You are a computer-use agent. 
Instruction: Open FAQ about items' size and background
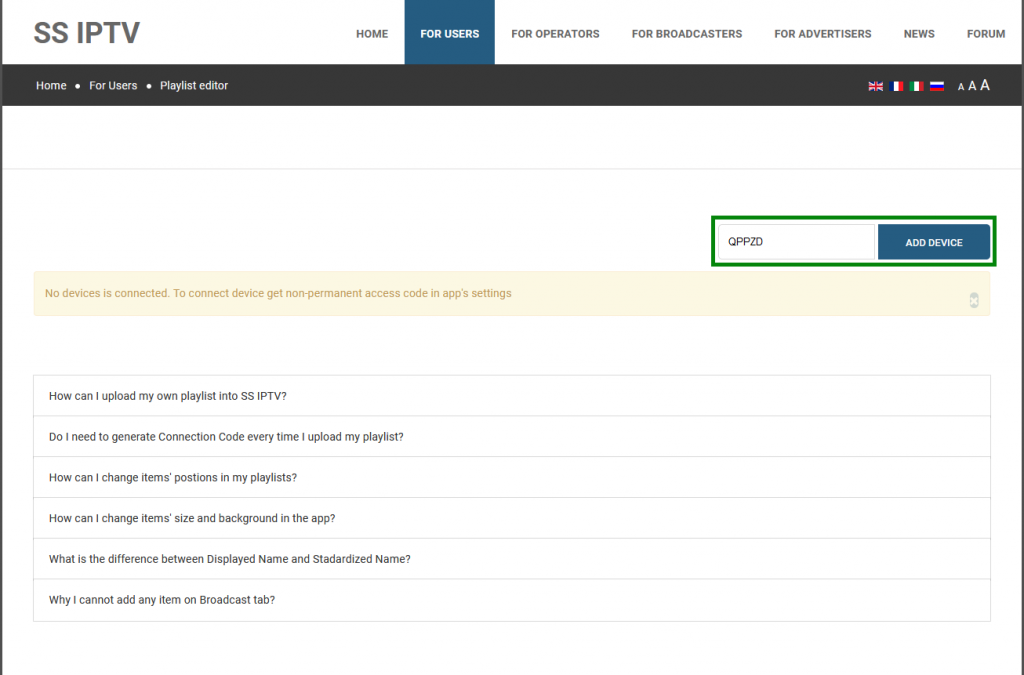coord(192,519)
